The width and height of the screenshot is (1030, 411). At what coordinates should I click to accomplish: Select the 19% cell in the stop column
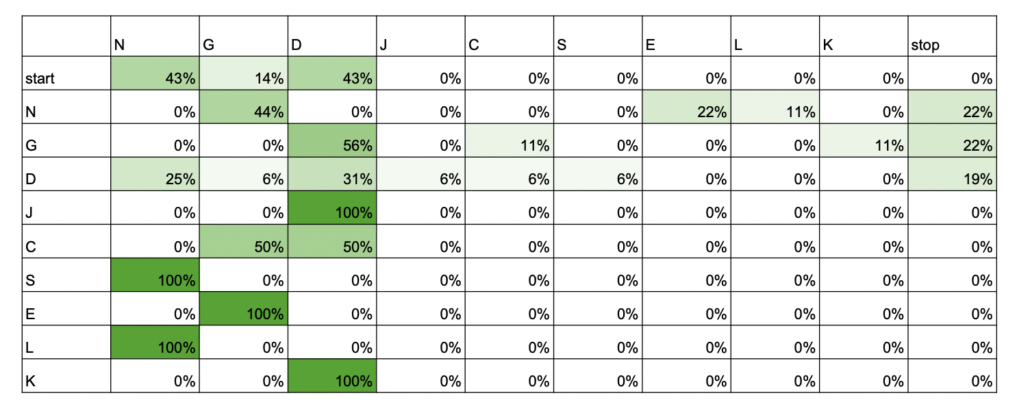click(x=952, y=179)
